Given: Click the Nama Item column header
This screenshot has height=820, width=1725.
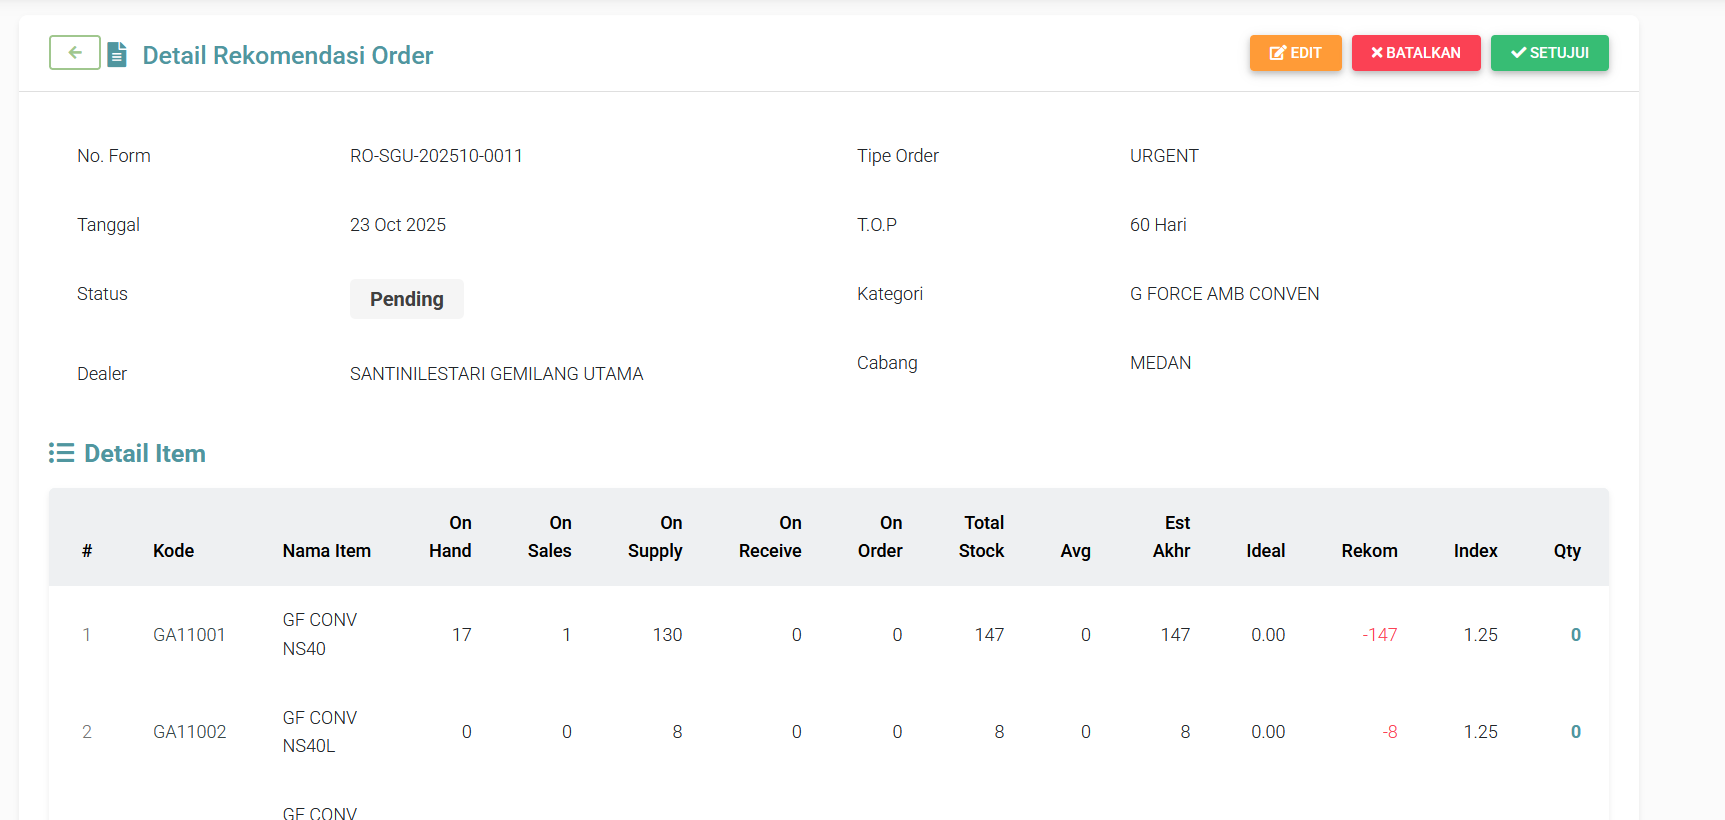Looking at the screenshot, I should 326,551.
